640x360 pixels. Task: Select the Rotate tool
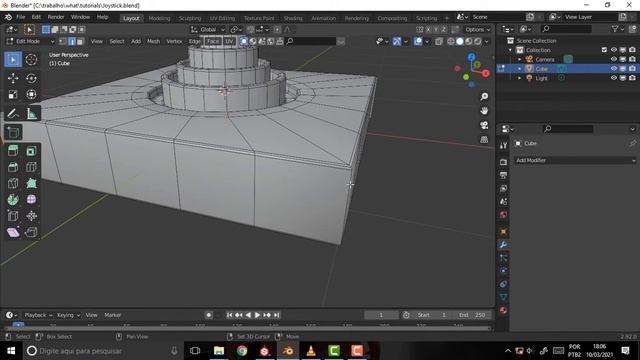[31, 78]
